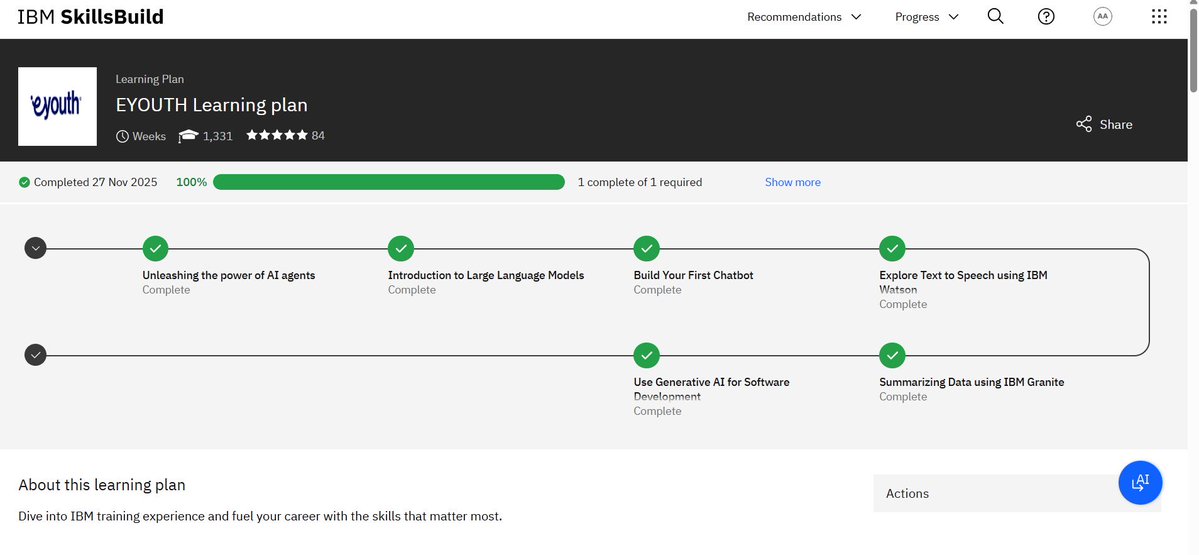Click the Completed 27 Nov 2025 text
The image size is (1199, 555).
tap(96, 182)
